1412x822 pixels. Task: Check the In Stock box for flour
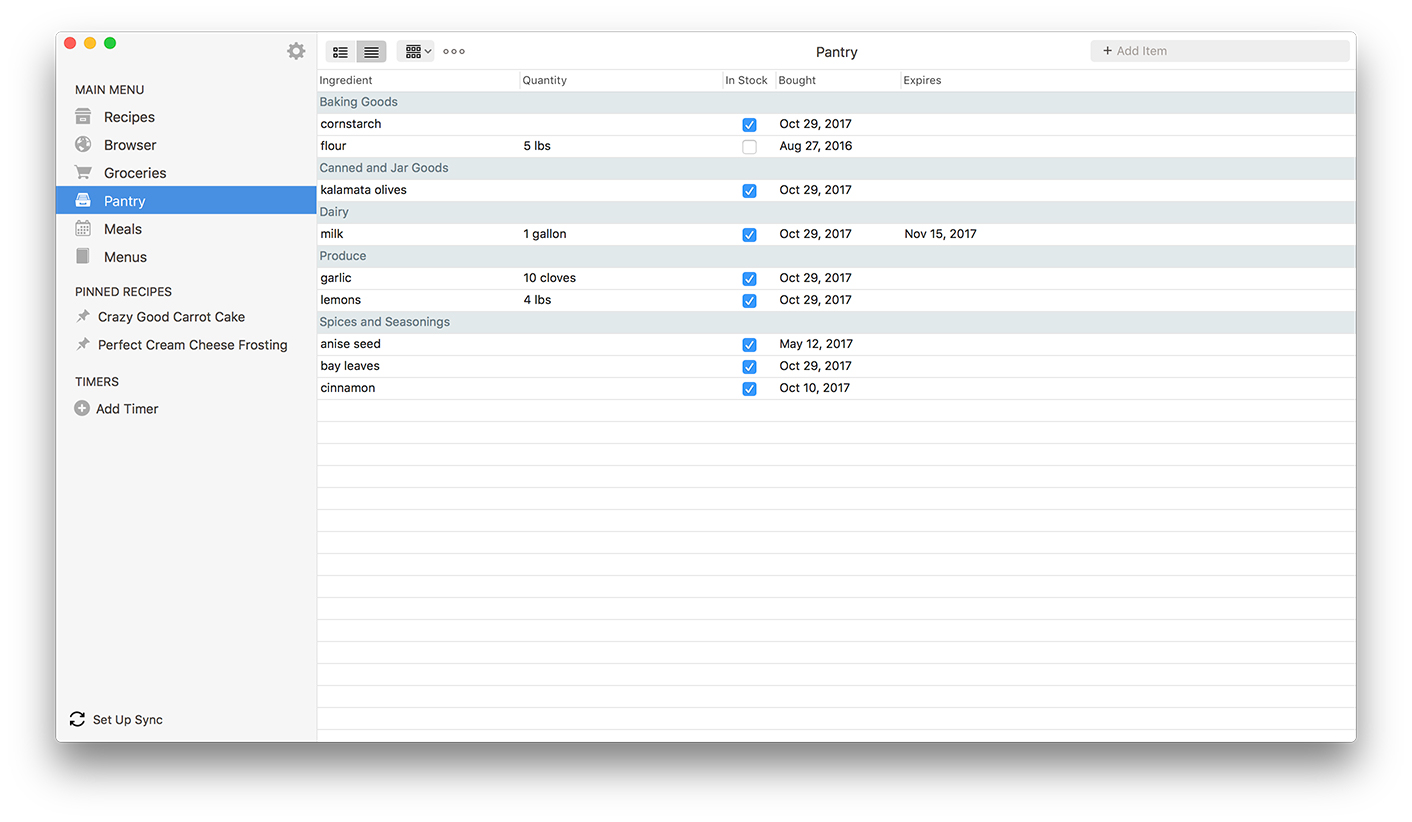[x=749, y=147]
